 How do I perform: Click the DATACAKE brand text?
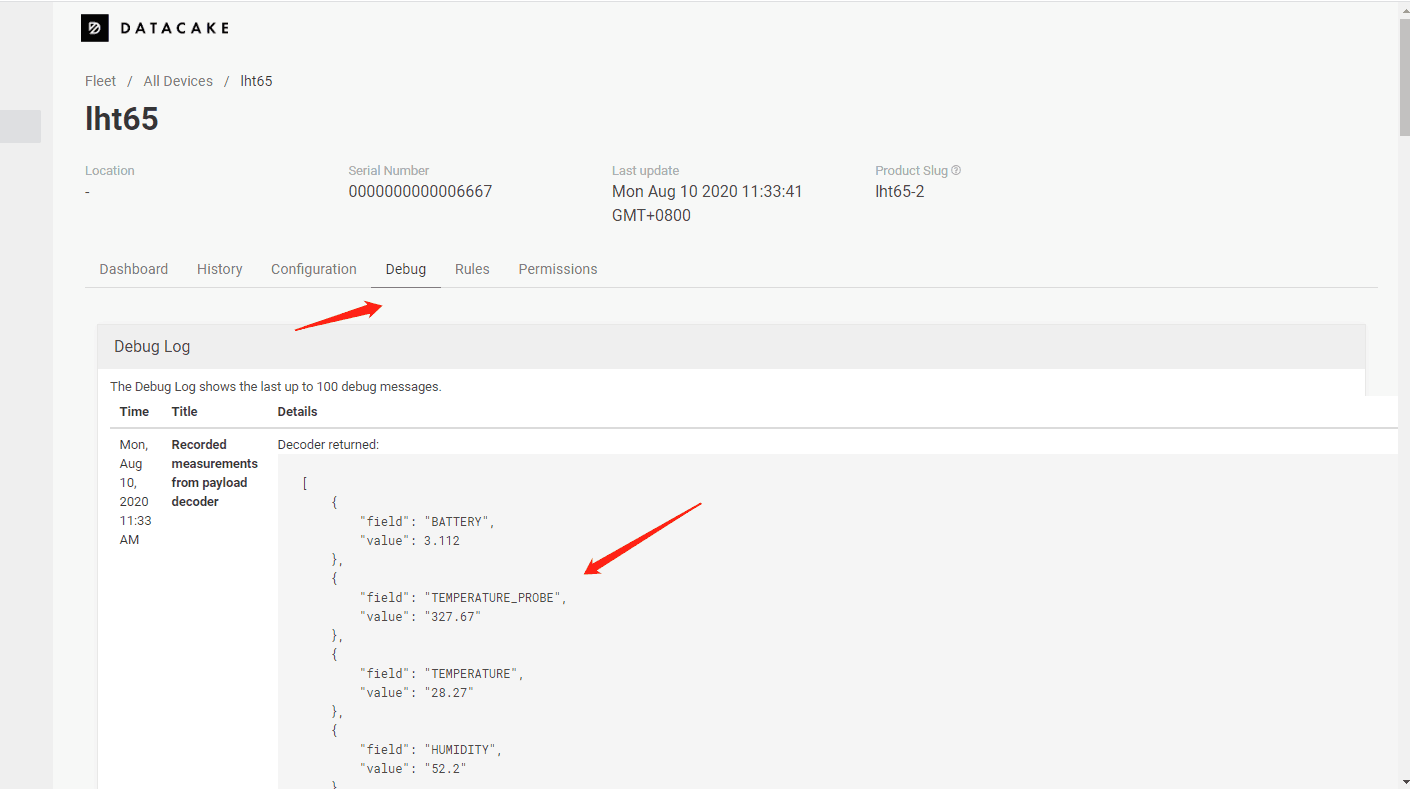[x=175, y=28]
